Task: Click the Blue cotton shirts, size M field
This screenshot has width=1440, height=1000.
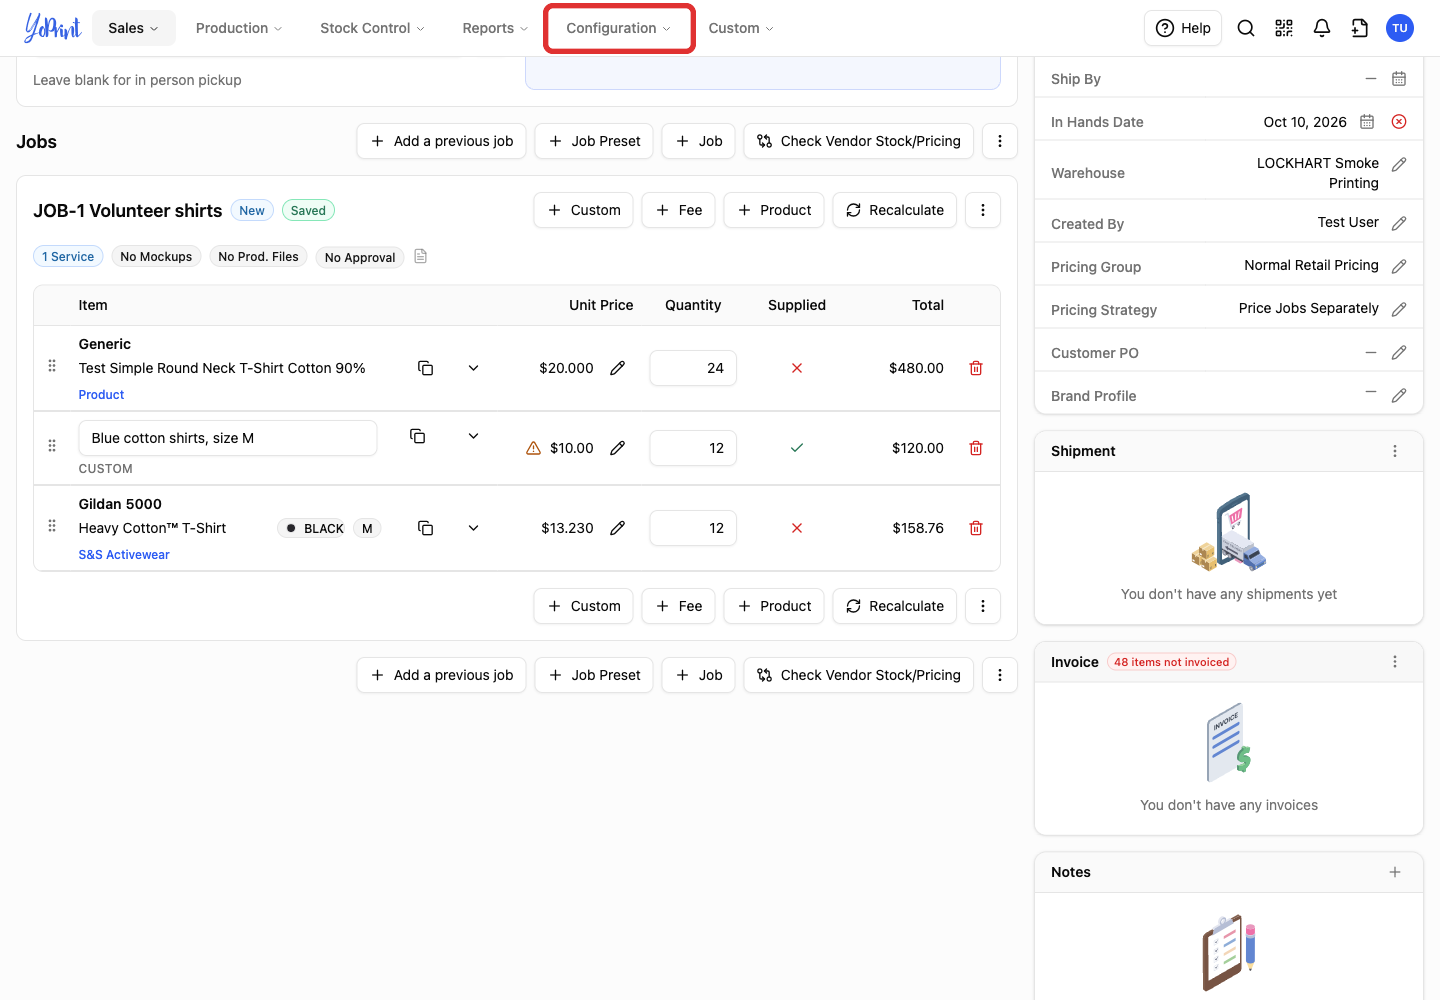Action: tap(228, 438)
